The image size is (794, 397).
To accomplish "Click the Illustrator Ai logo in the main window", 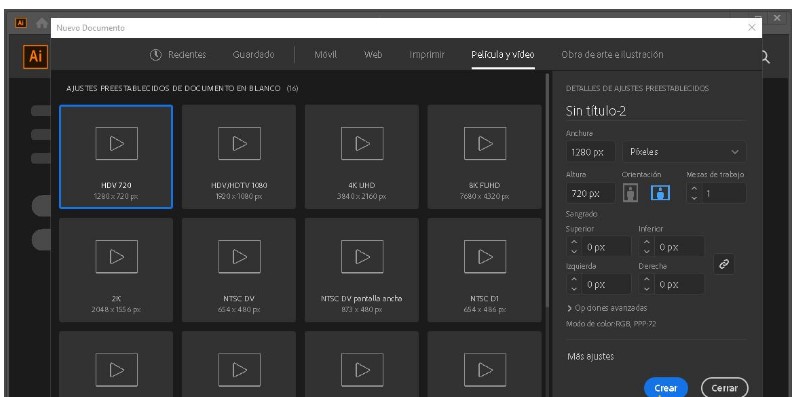I will [x=35, y=56].
